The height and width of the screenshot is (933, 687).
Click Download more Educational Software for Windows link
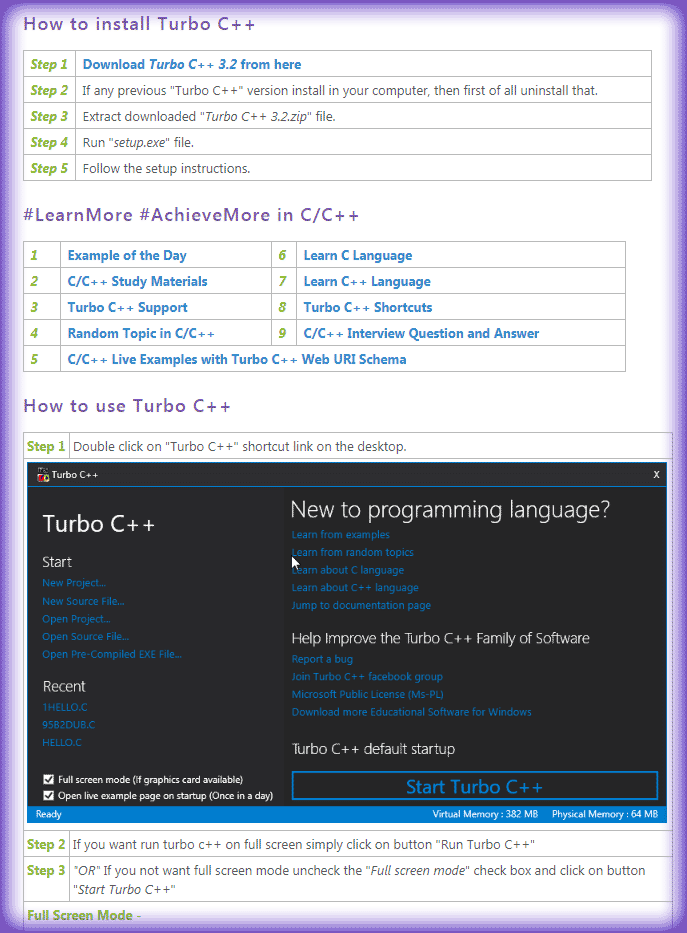[x=411, y=712]
